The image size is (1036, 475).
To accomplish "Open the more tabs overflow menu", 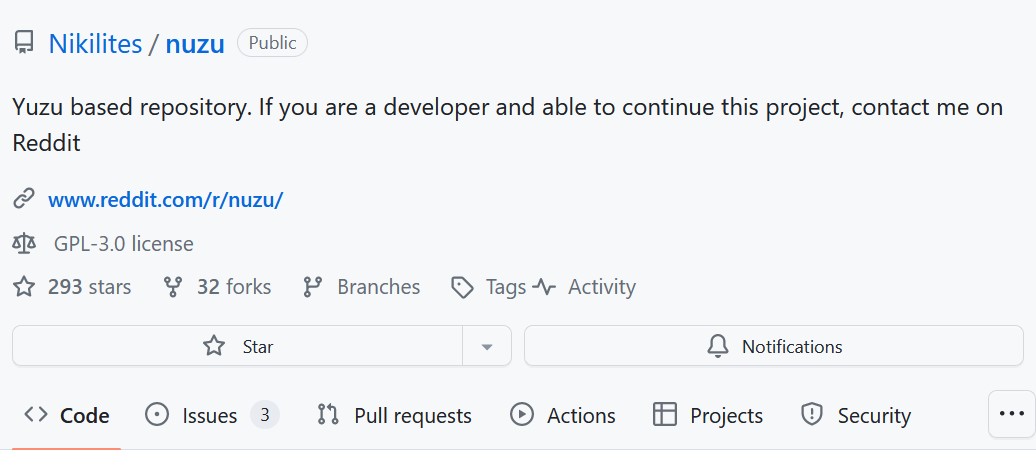I will tap(1011, 414).
